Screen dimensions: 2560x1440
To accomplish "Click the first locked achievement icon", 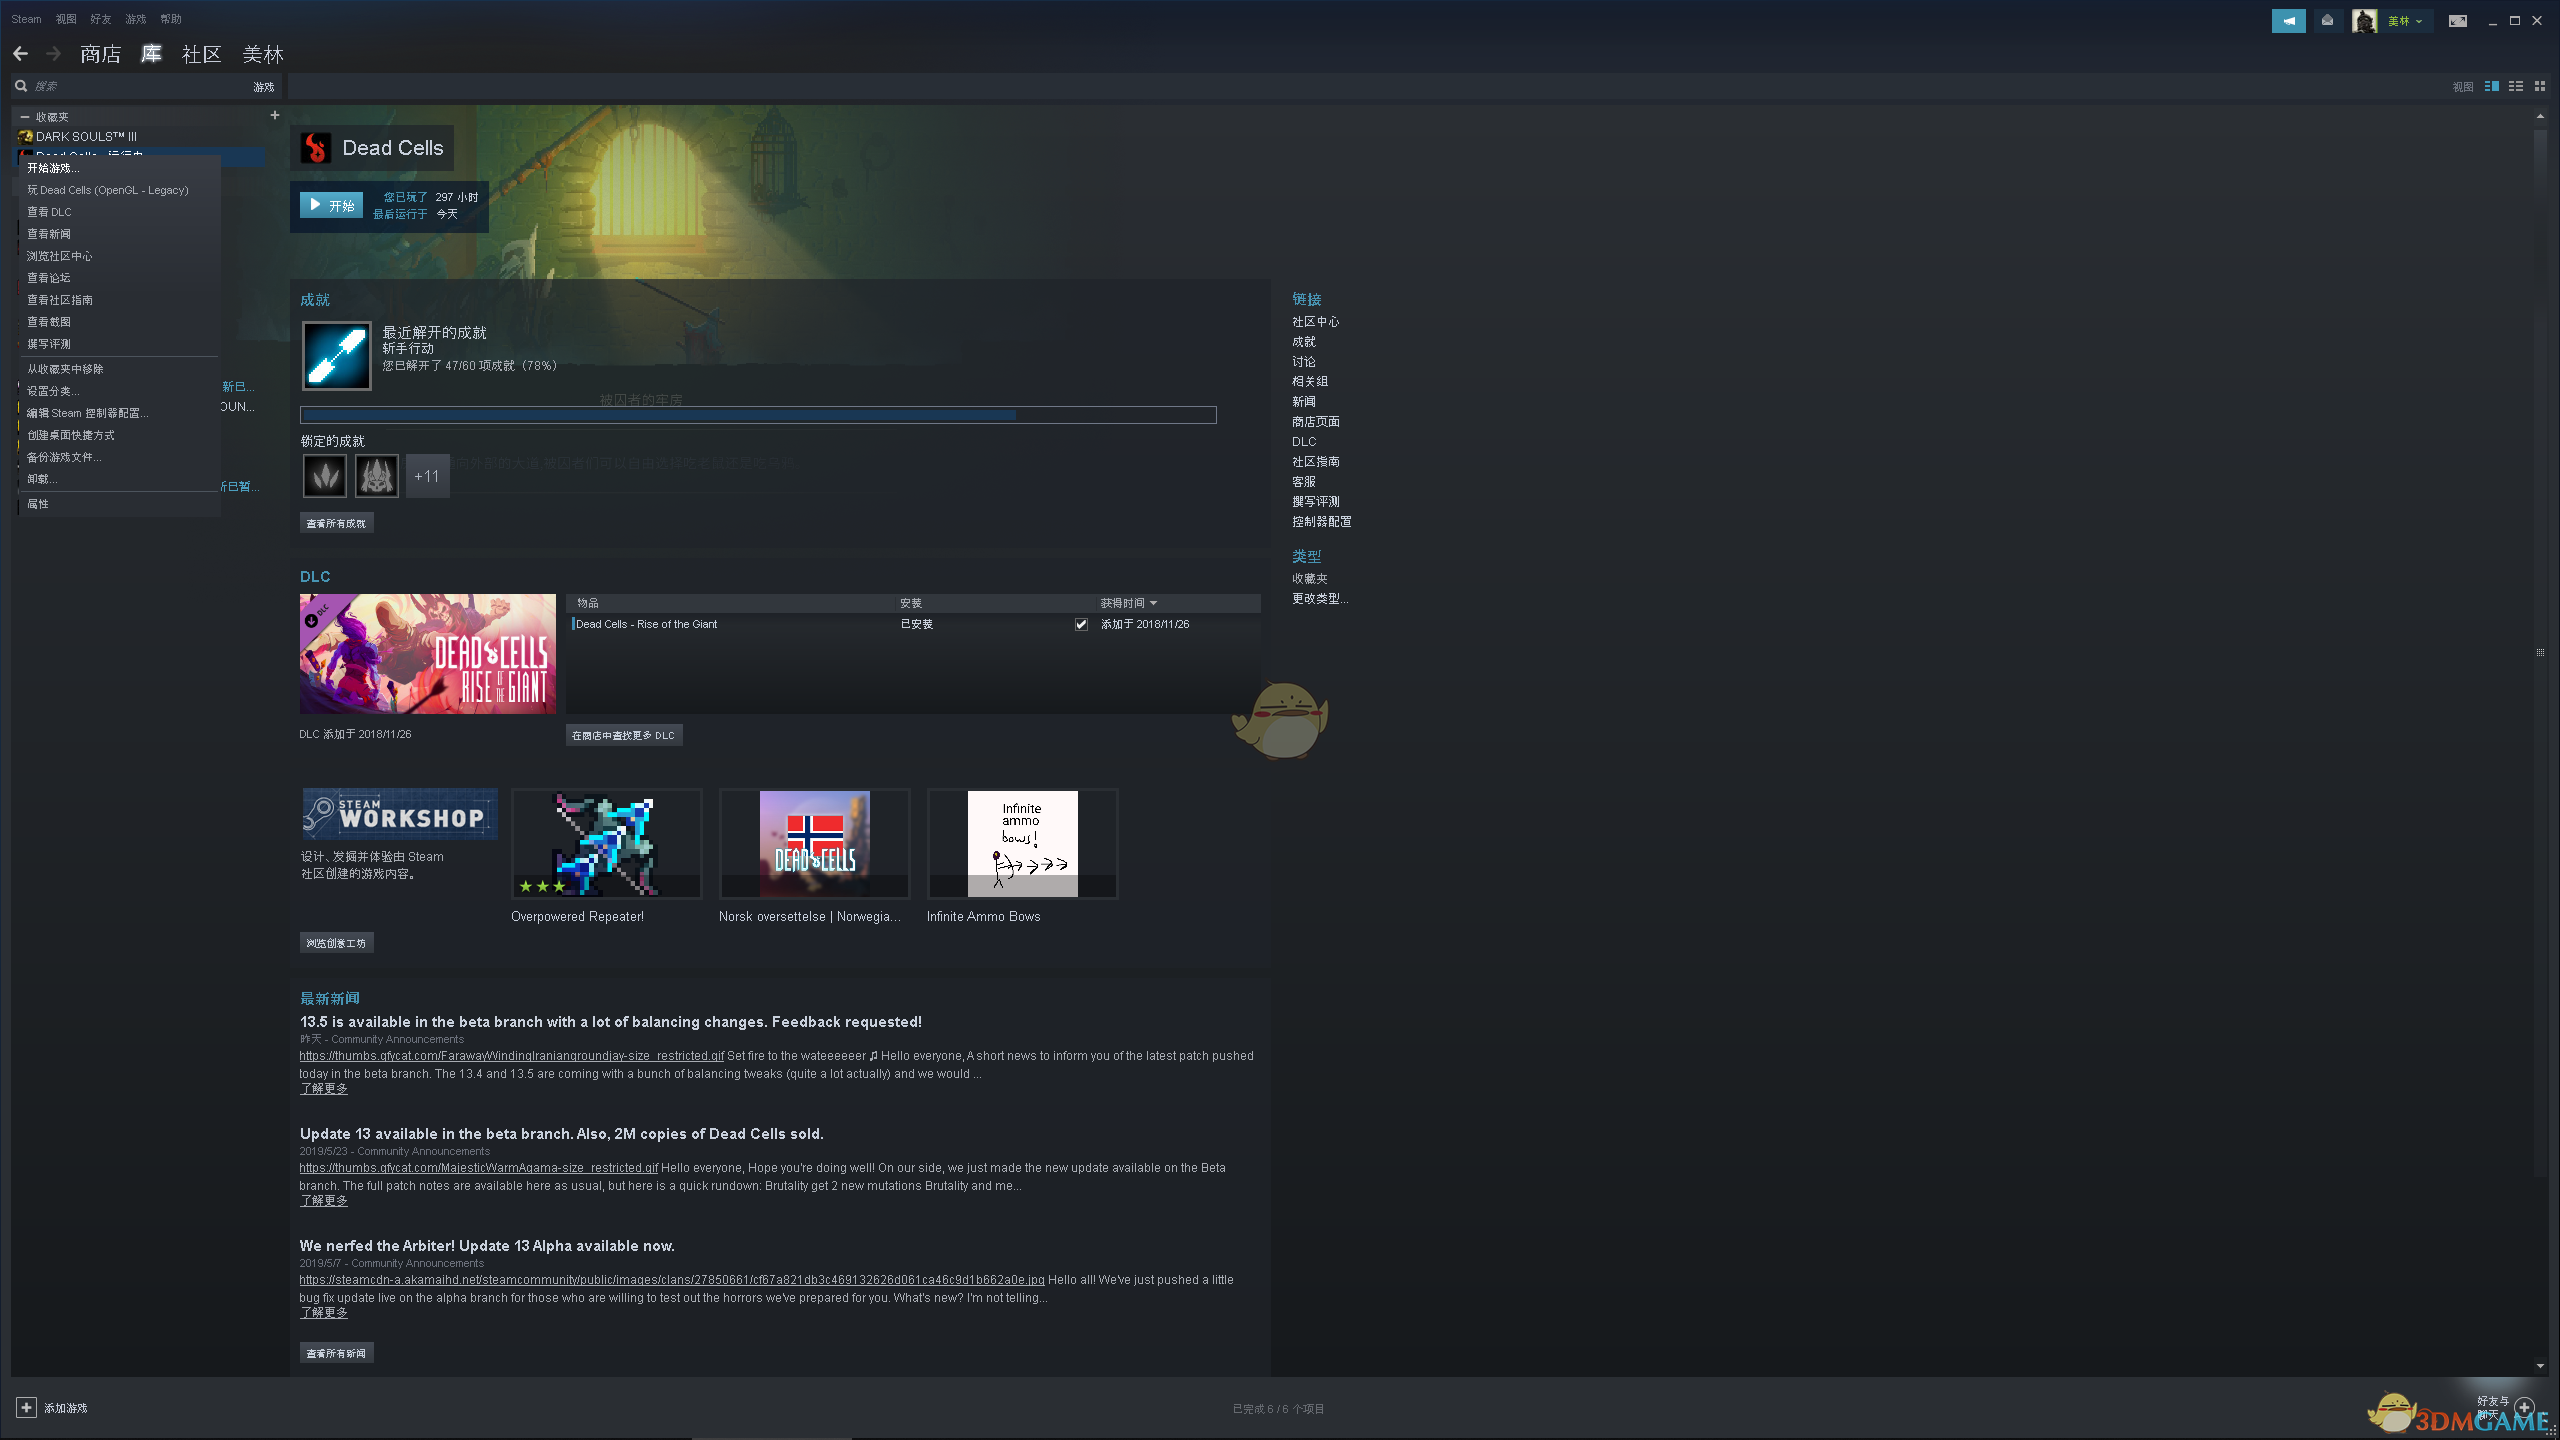I will tap(325, 476).
